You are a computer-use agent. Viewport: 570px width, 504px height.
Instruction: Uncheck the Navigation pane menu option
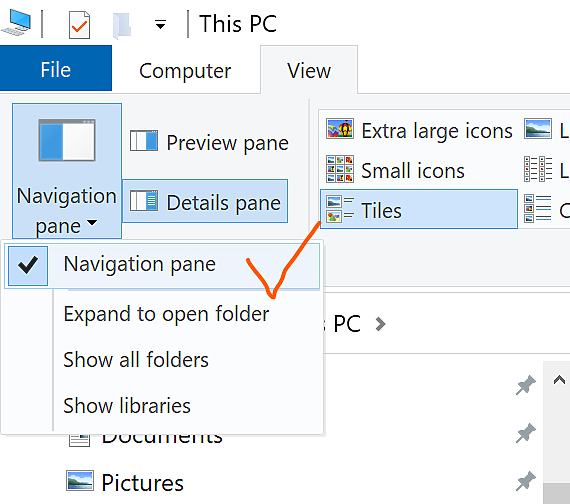pos(162,264)
